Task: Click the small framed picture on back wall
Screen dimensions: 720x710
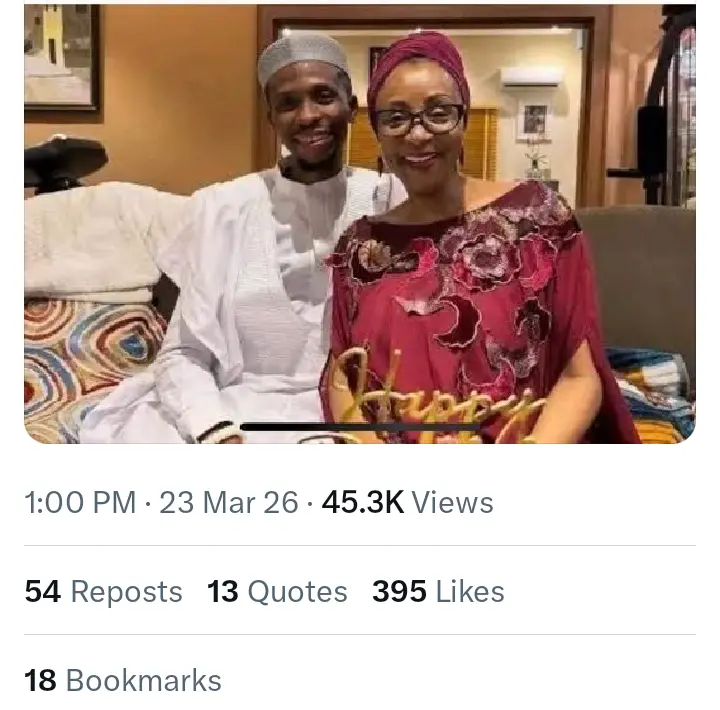Action: coord(533,120)
